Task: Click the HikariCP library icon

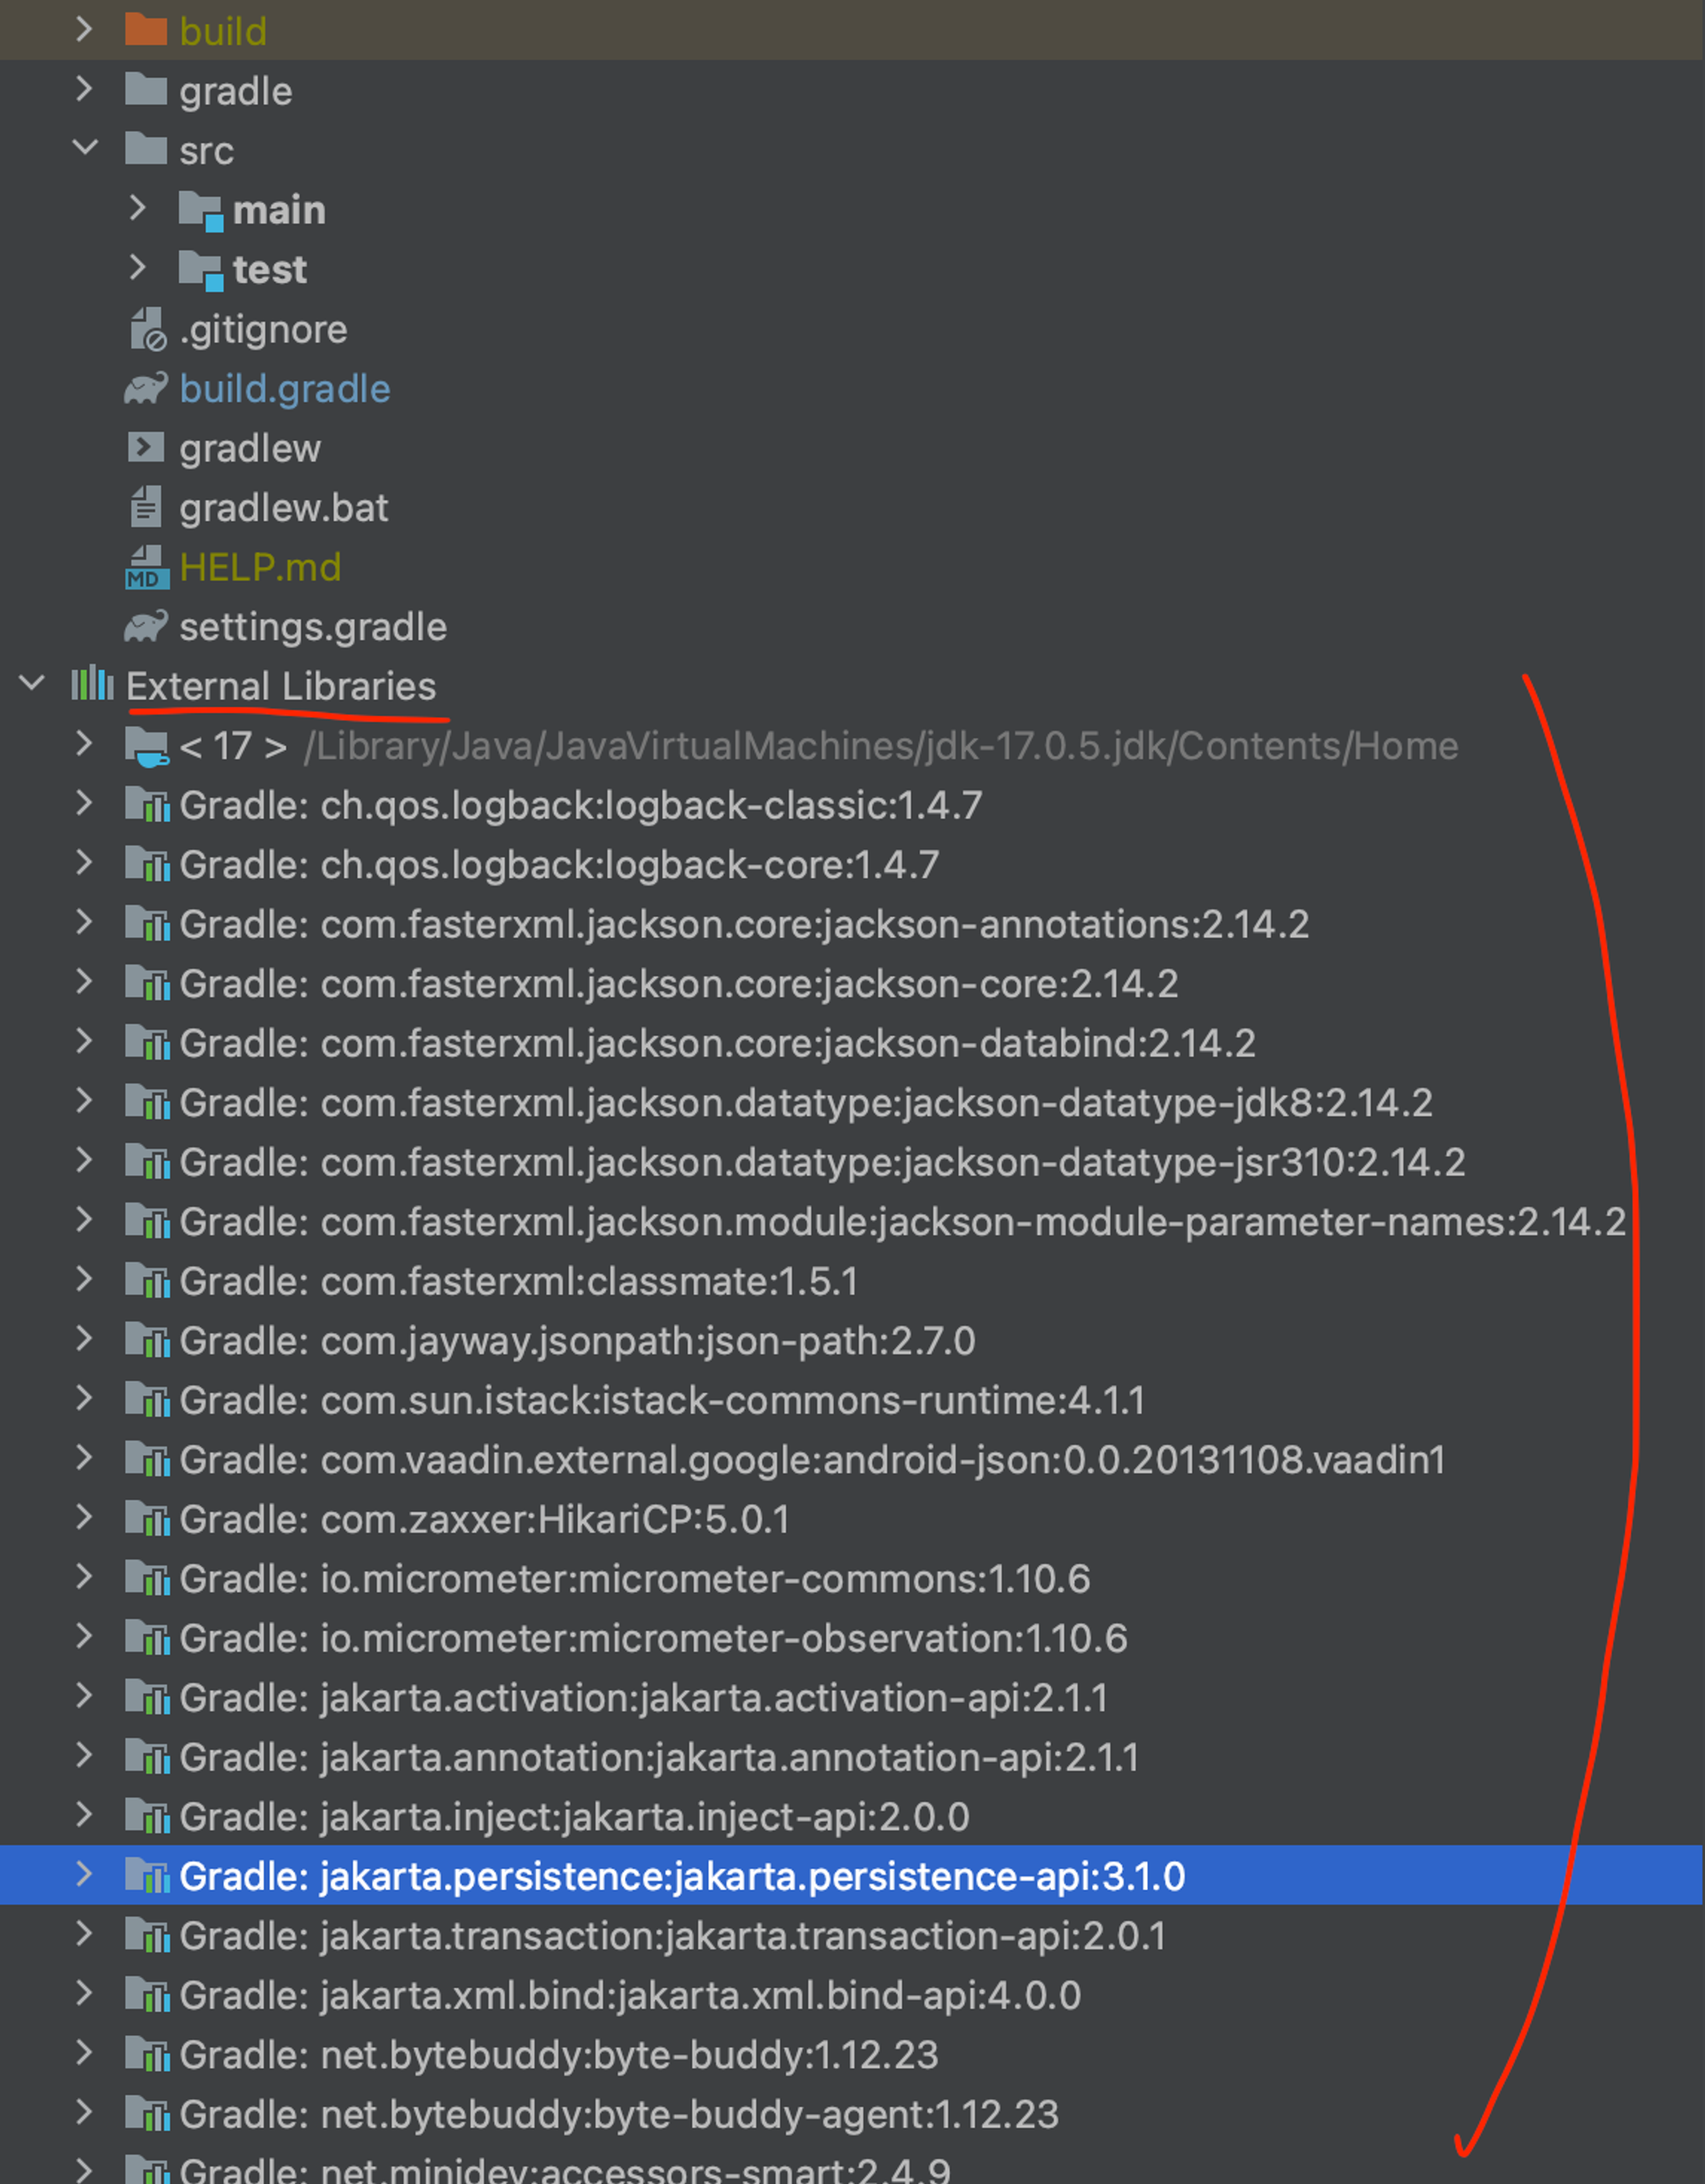Action: (x=146, y=1519)
